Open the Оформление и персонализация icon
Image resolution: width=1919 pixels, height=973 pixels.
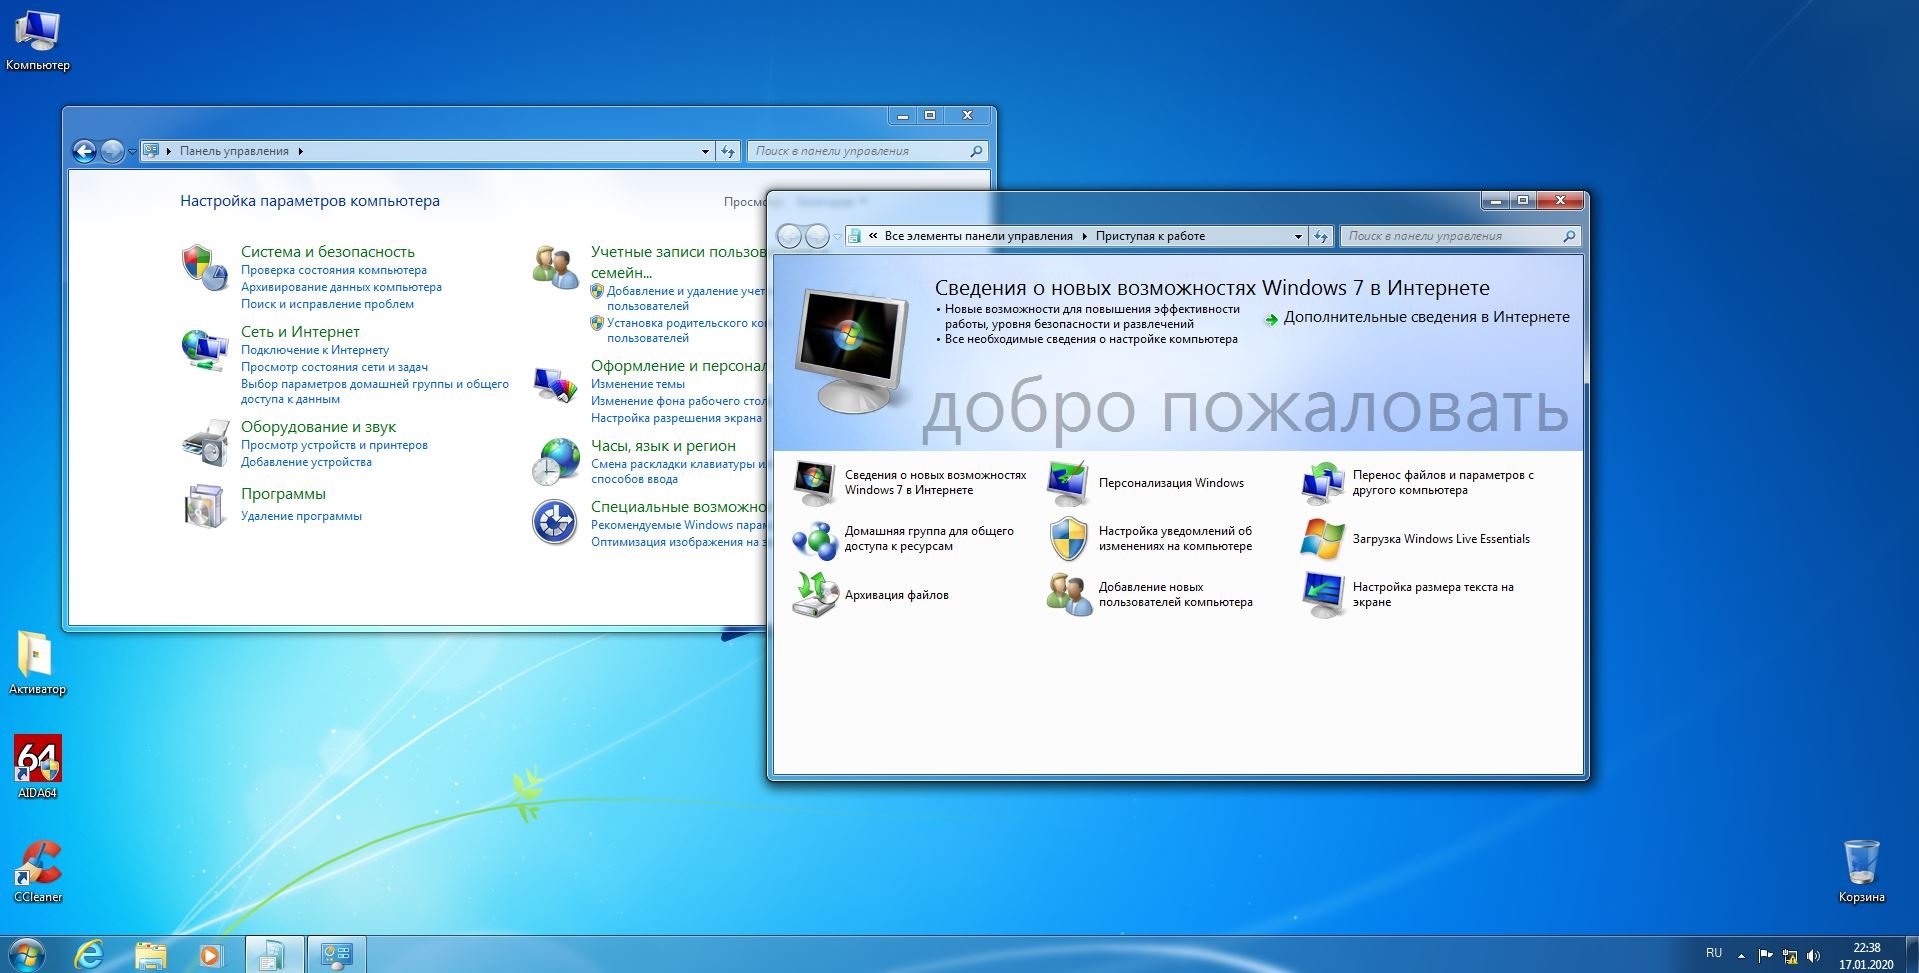coord(555,384)
